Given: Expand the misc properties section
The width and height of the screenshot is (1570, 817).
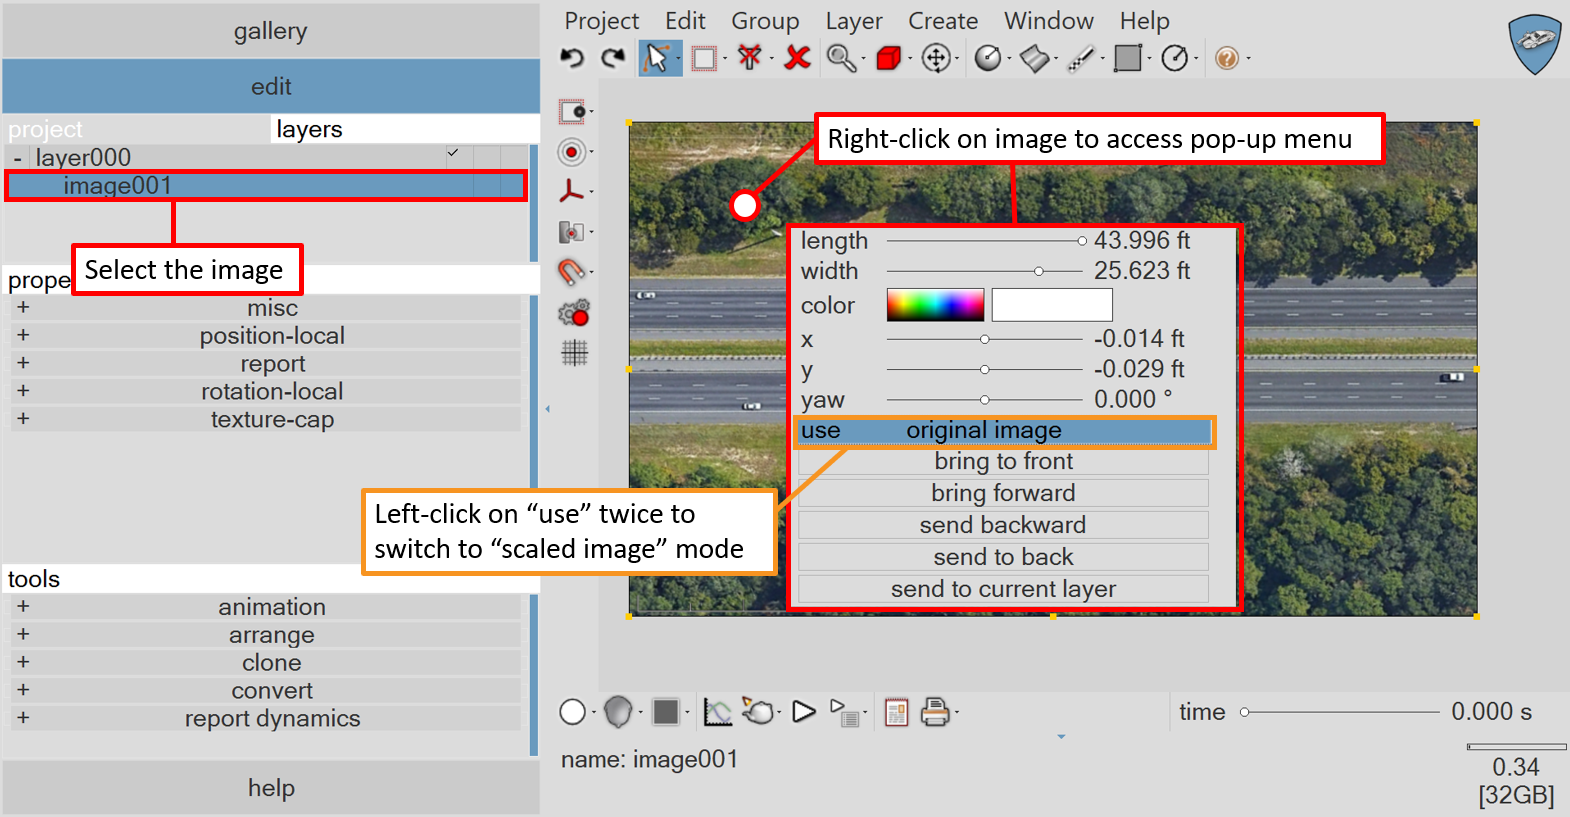Looking at the screenshot, I should (23, 308).
